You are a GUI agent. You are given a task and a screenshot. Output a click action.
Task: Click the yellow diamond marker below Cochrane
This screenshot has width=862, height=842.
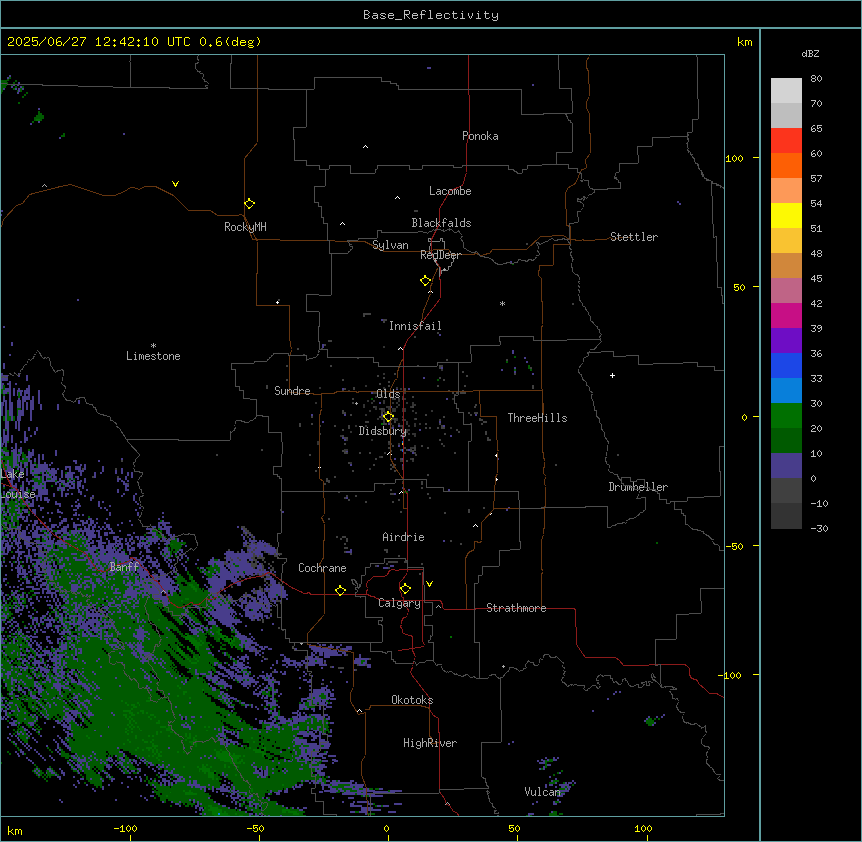pyautogui.click(x=340, y=590)
